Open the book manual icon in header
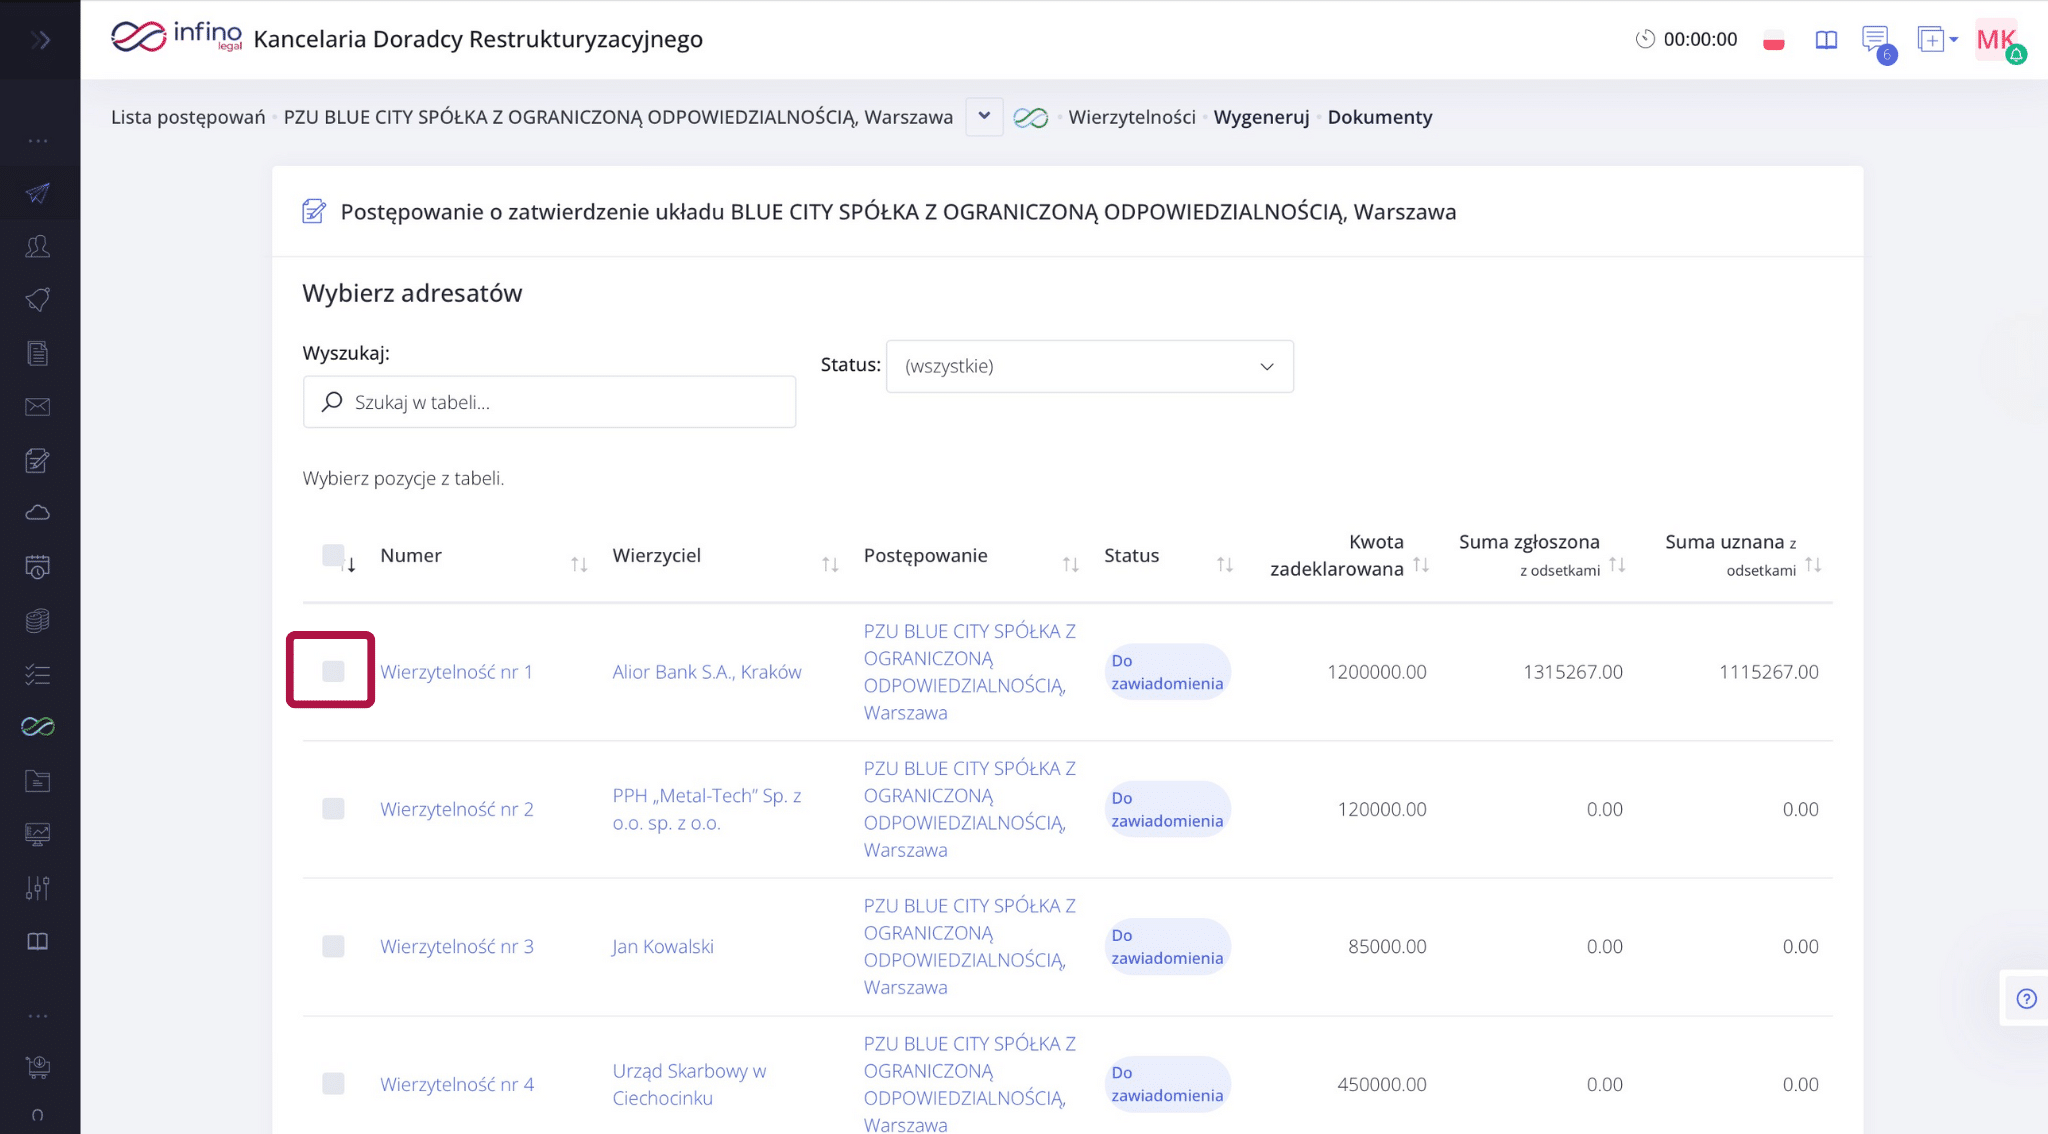The image size is (2048, 1134). click(1826, 40)
